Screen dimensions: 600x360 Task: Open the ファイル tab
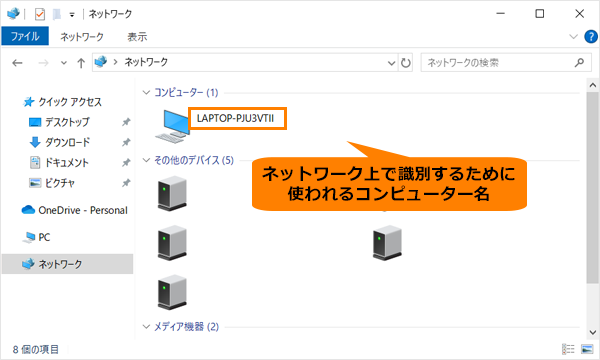[x=25, y=36]
